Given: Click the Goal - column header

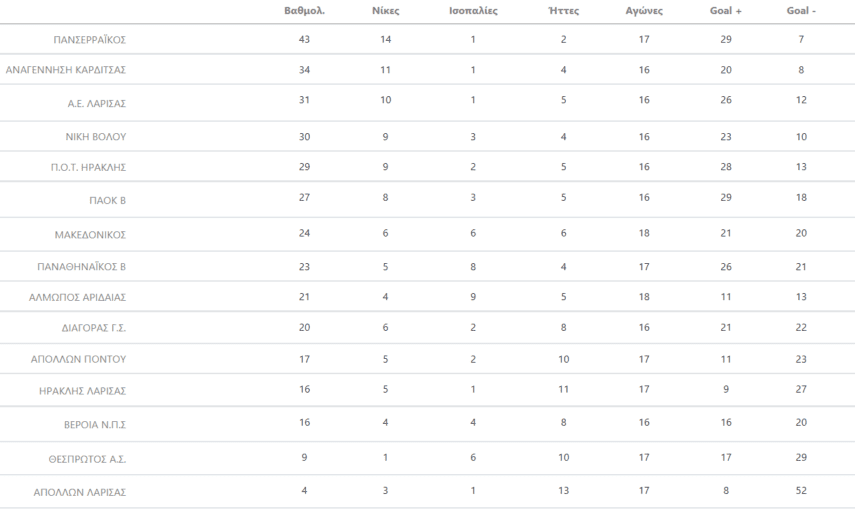Looking at the screenshot, I should point(801,11).
